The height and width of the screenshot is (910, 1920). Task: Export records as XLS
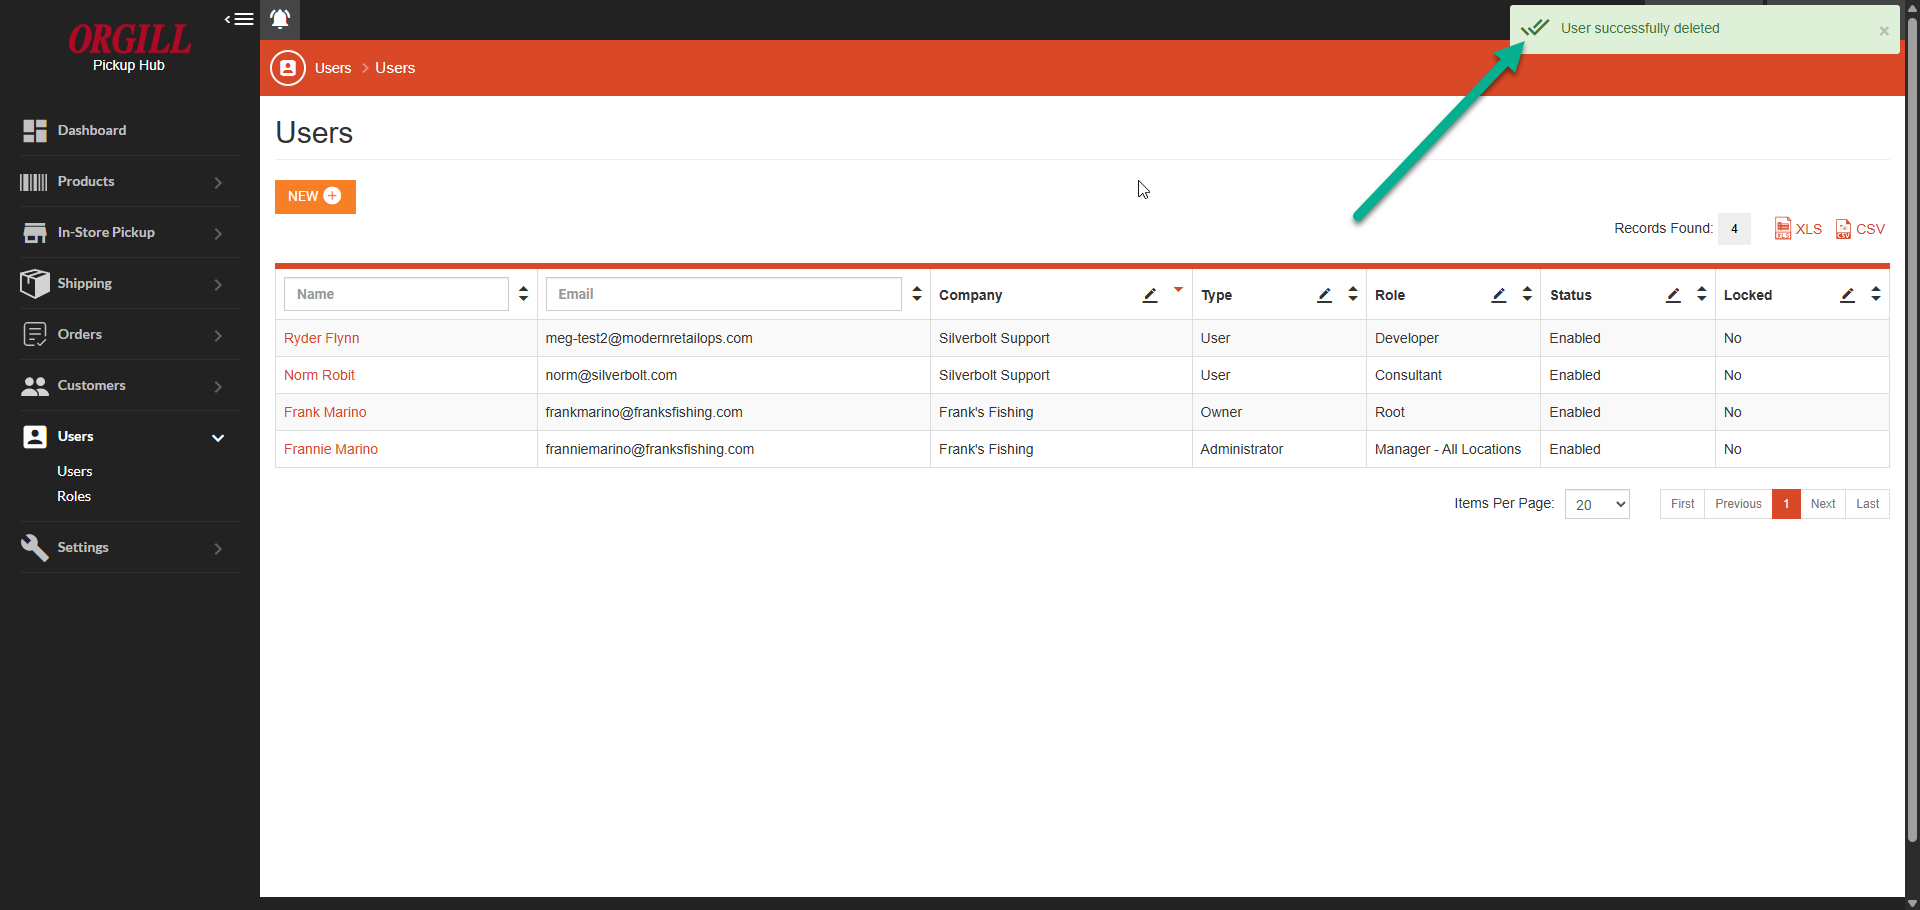pos(1798,229)
